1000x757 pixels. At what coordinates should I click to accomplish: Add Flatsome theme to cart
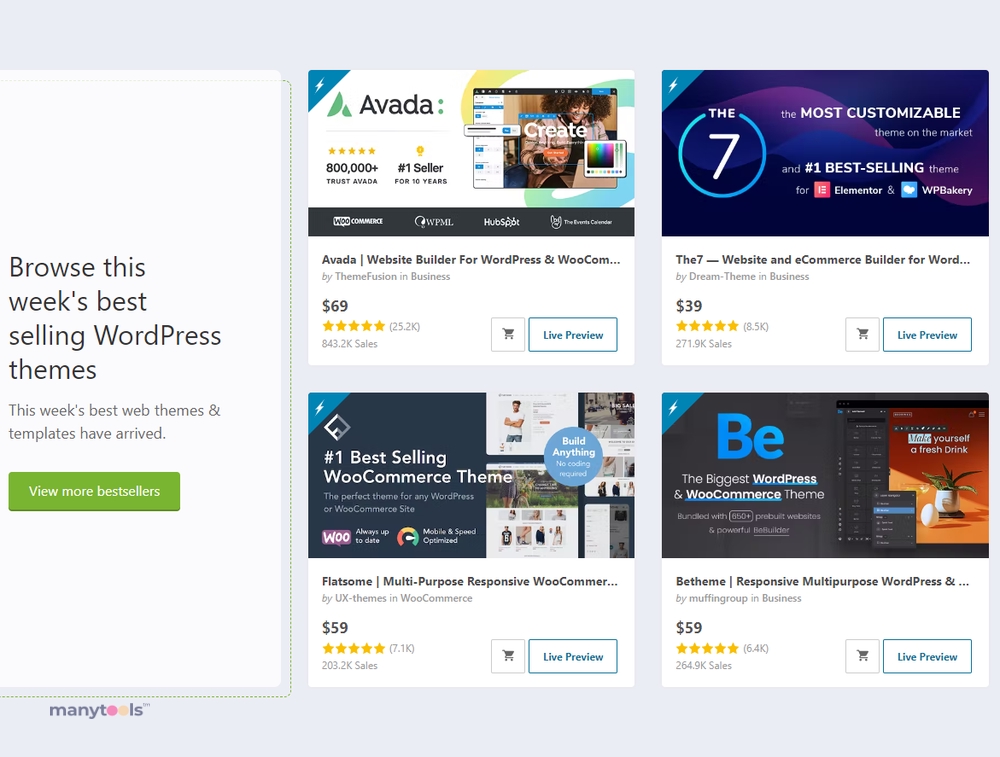click(x=508, y=656)
